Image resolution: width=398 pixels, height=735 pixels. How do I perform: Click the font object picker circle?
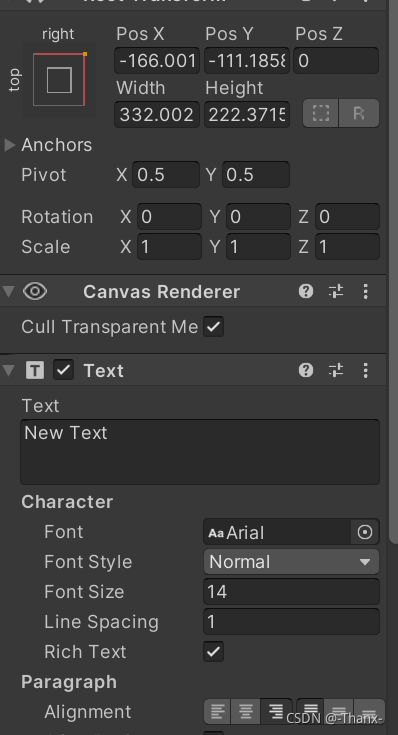(x=365, y=532)
